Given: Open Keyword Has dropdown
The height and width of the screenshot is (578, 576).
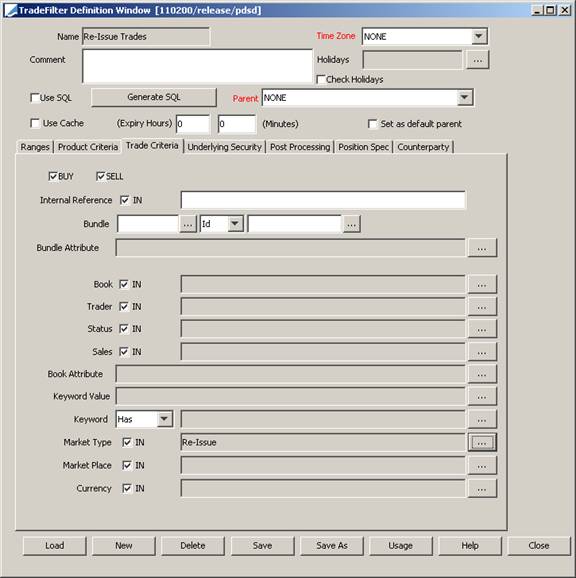Looking at the screenshot, I should click(x=164, y=419).
